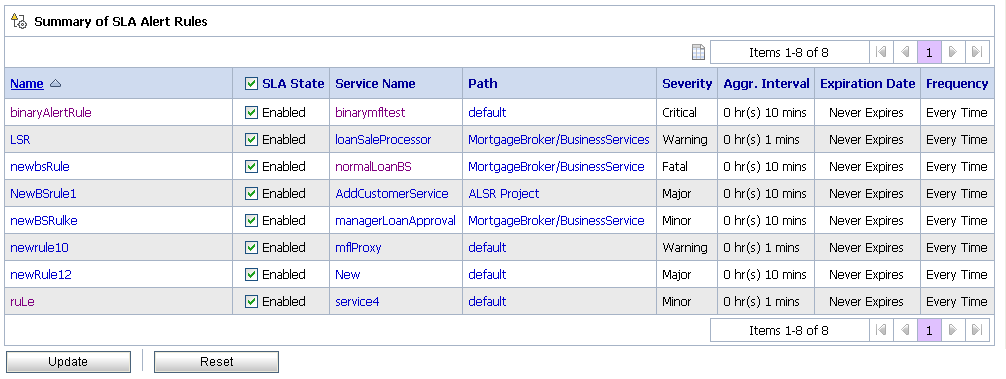Uncheck Enabled for newrule10
The image size is (1006, 379).
(252, 247)
